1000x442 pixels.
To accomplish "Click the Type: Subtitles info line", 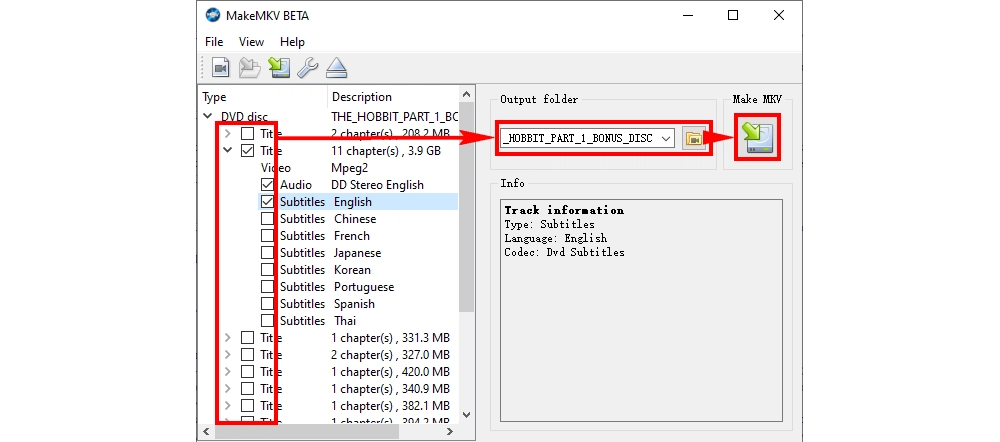I will click(549, 225).
